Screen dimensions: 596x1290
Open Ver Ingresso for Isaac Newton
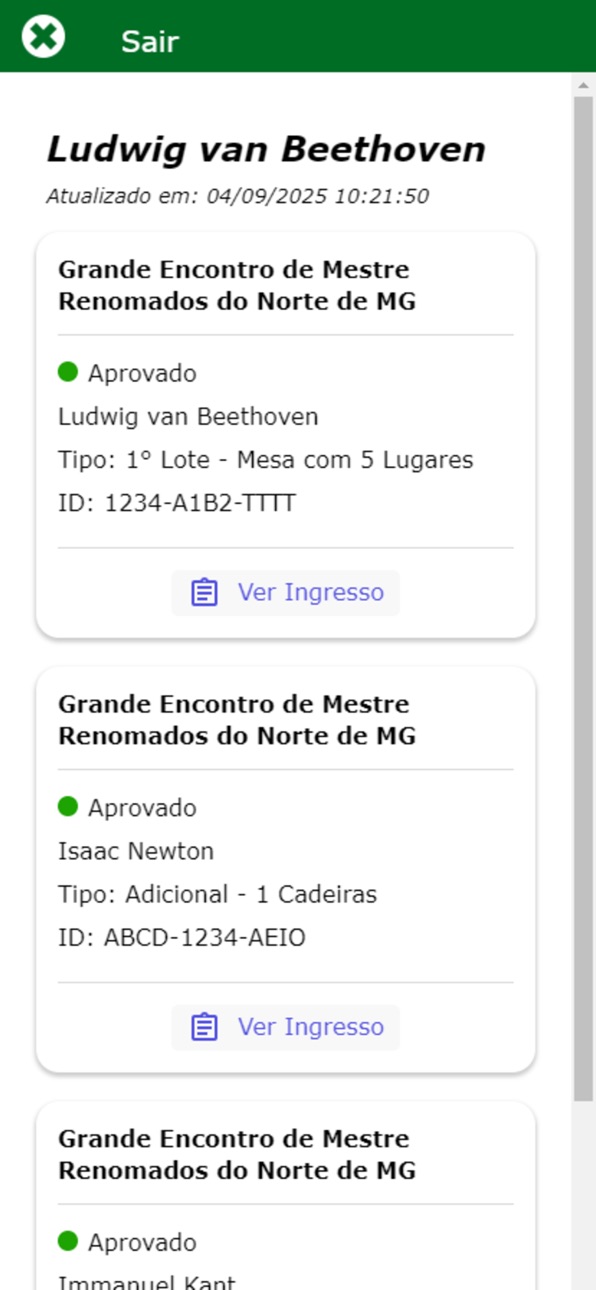coord(286,1027)
